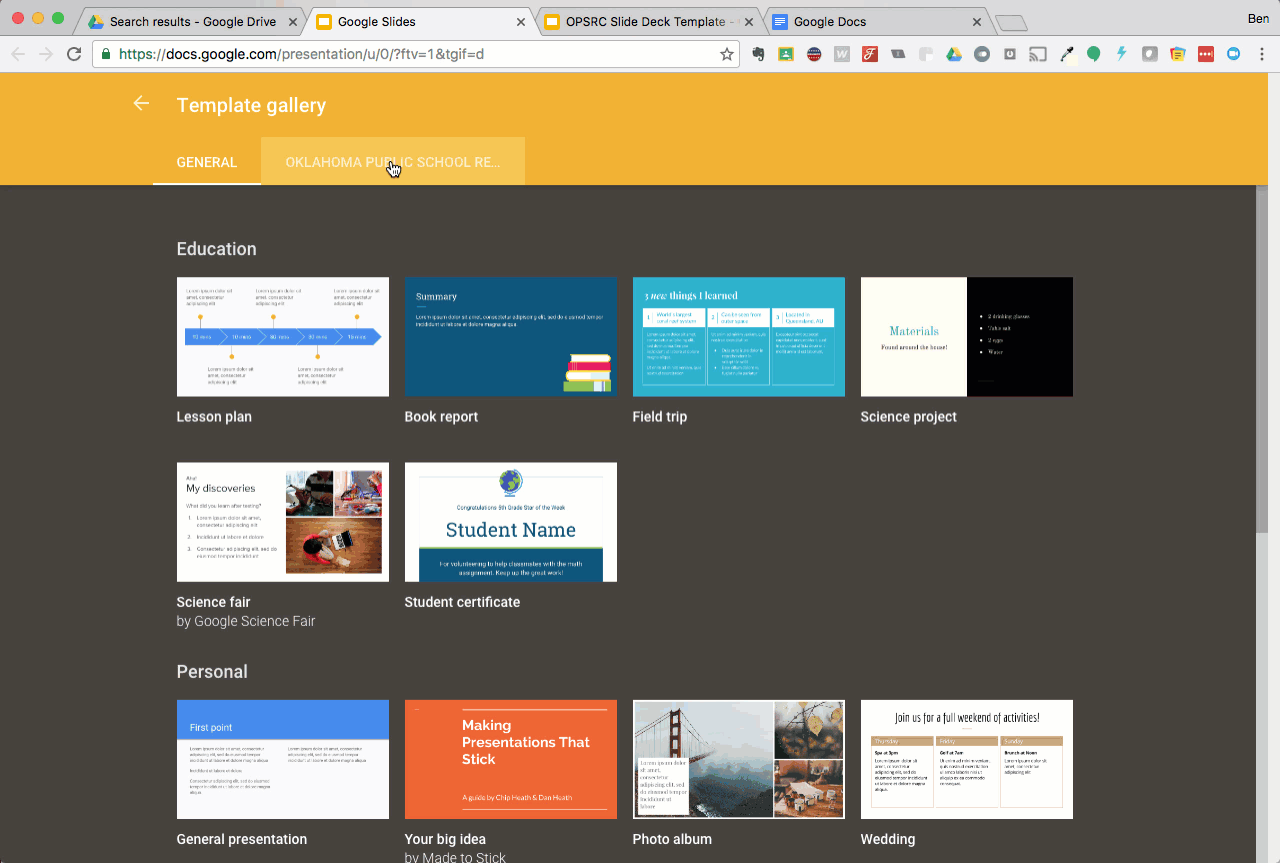Choose the Your big idea template thumbnail

click(511, 760)
